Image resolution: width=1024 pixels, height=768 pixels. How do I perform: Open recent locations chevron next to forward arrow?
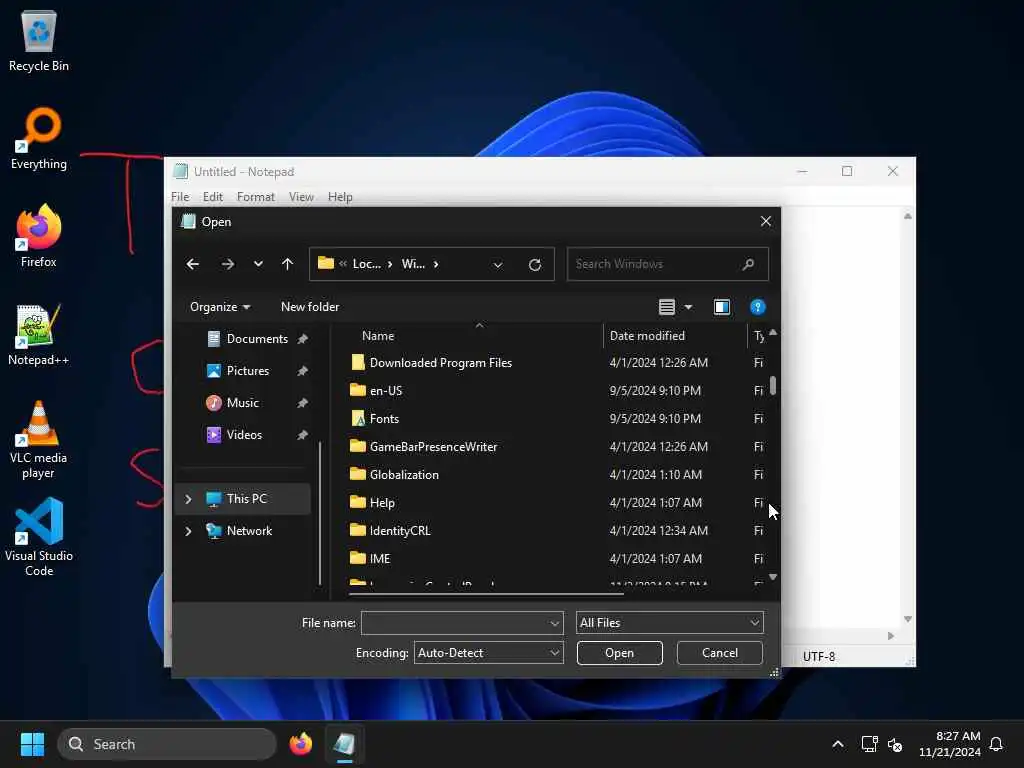point(259,264)
